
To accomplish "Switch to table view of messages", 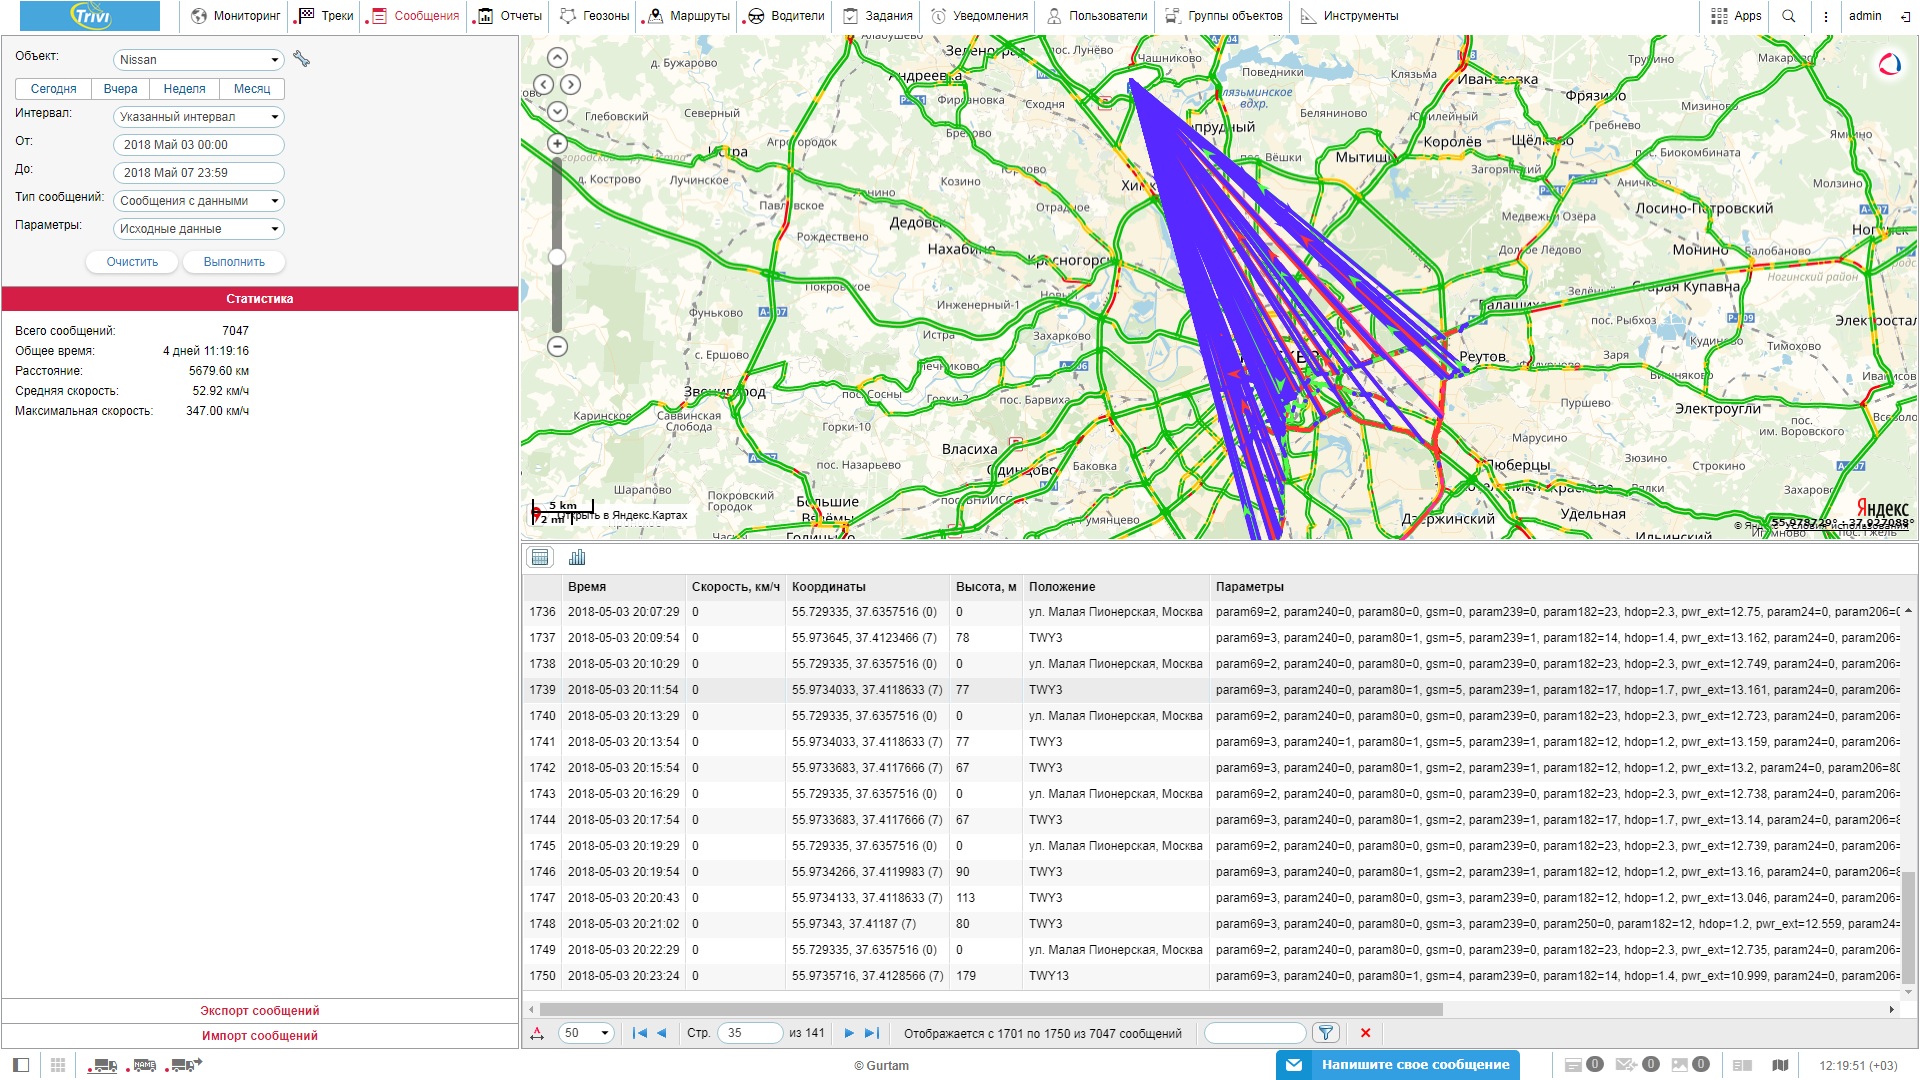I will click(x=540, y=558).
